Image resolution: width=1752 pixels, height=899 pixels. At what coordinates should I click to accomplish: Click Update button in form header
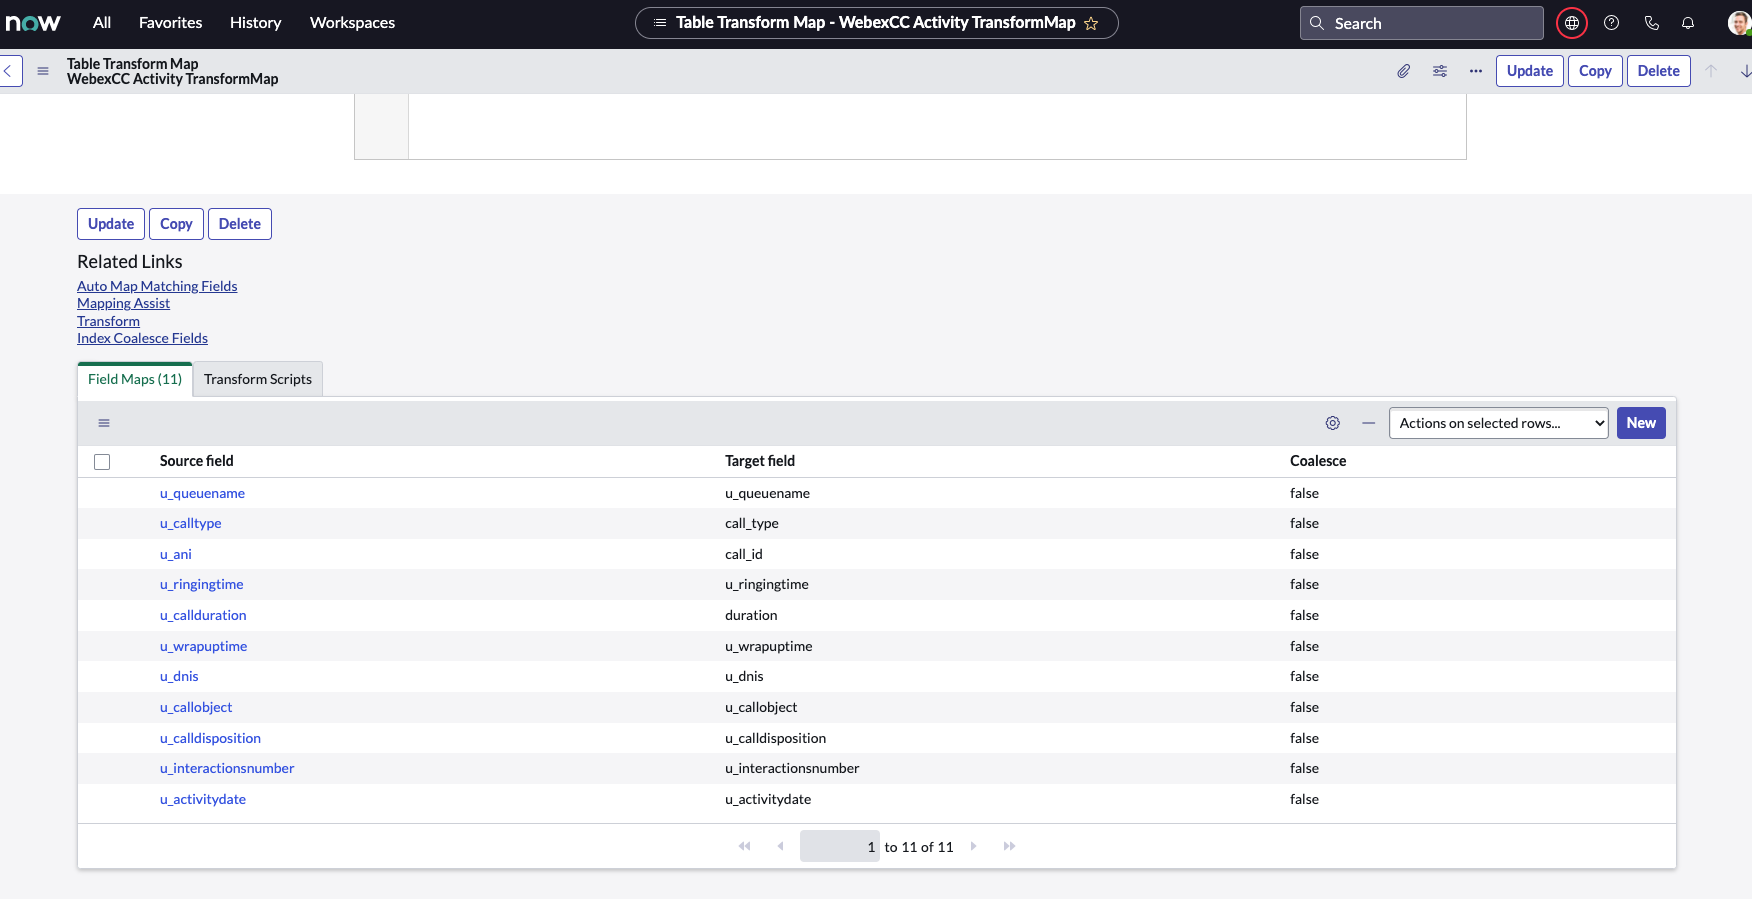(1530, 71)
